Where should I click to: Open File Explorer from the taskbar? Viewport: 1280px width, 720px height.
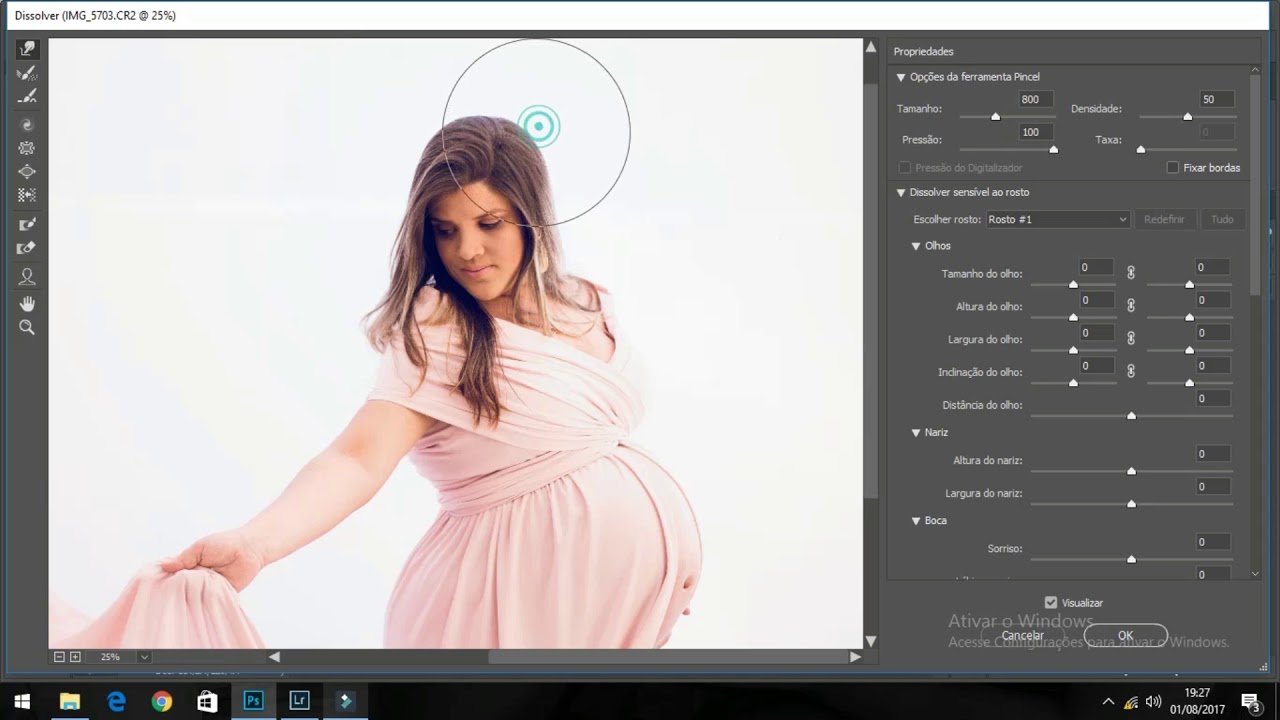pos(70,701)
